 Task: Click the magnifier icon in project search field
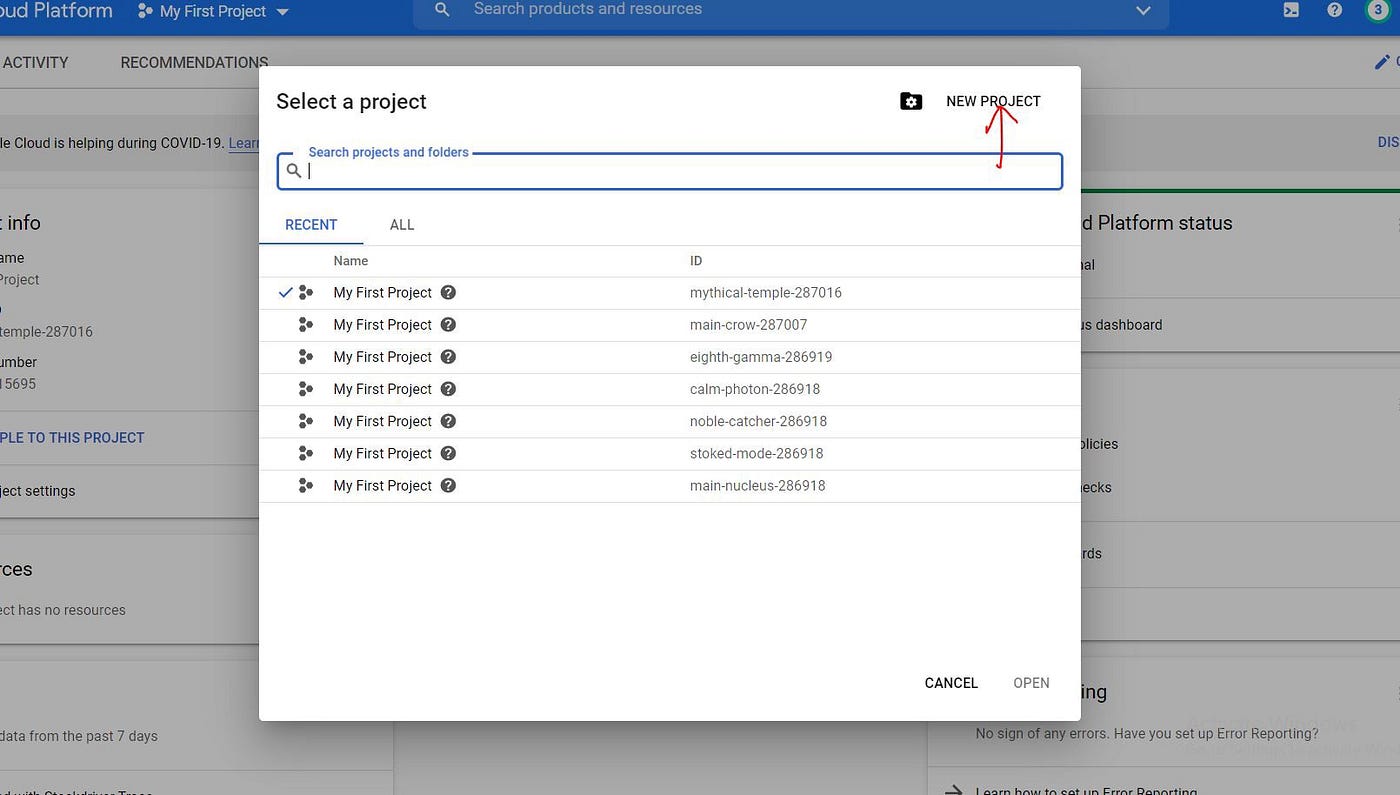[294, 171]
